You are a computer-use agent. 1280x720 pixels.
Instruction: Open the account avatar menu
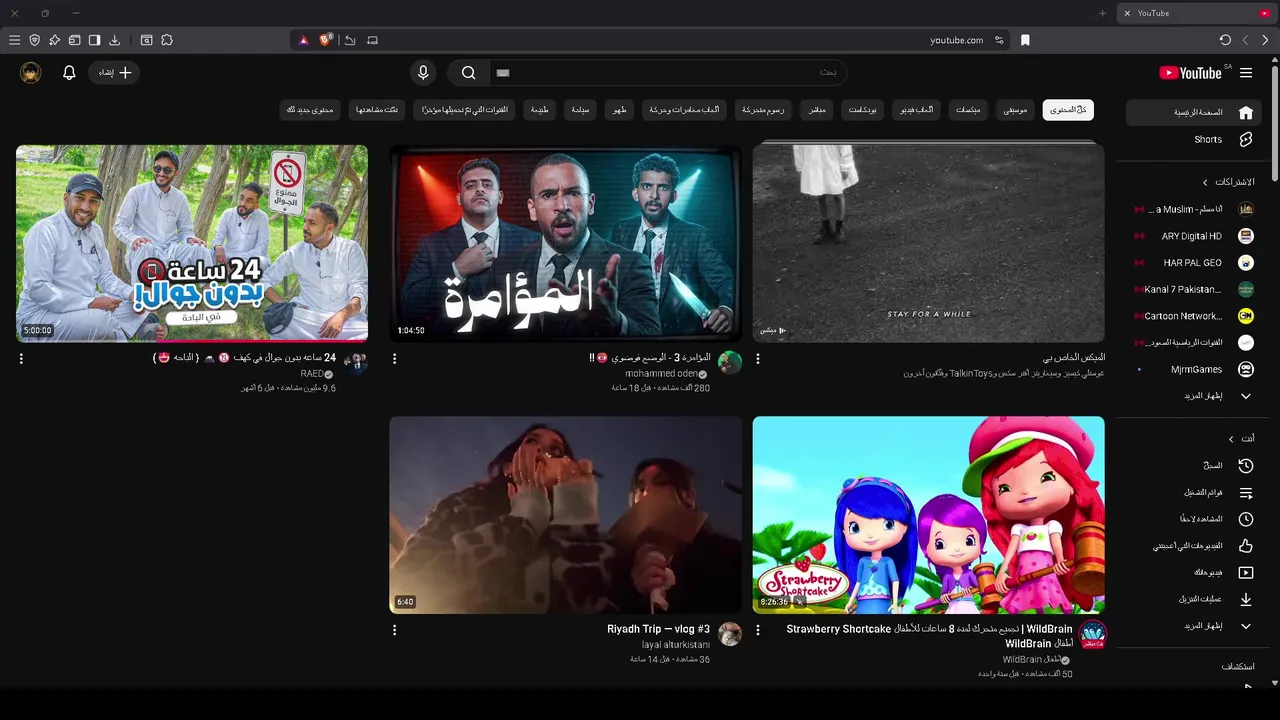pos(31,73)
